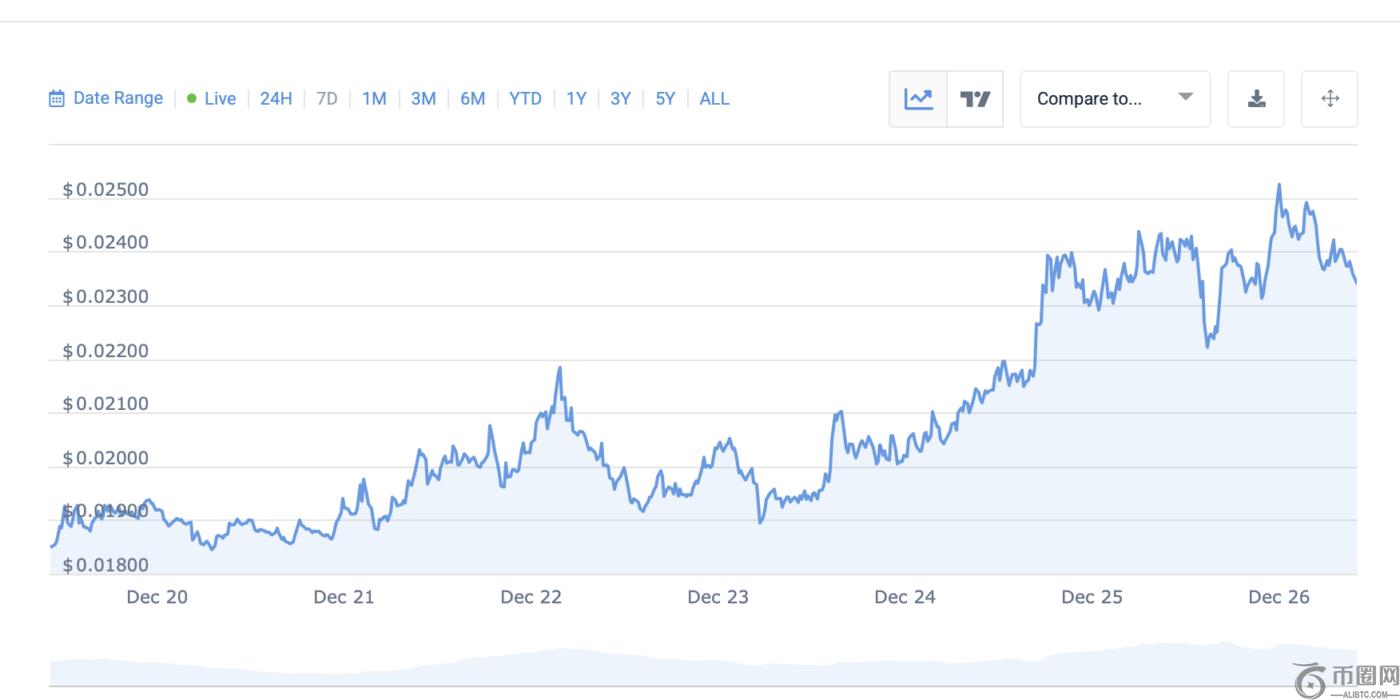Screen dimensions: 1400x700
Task: Click the green Live indicator dot
Action: 192,98
